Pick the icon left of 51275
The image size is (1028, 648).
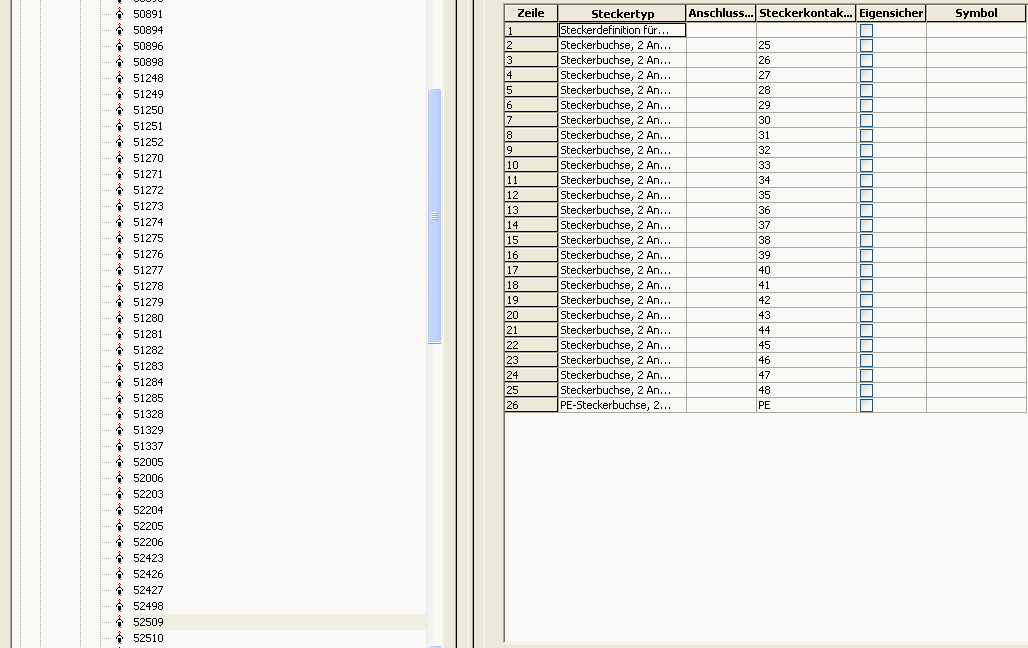coord(119,238)
